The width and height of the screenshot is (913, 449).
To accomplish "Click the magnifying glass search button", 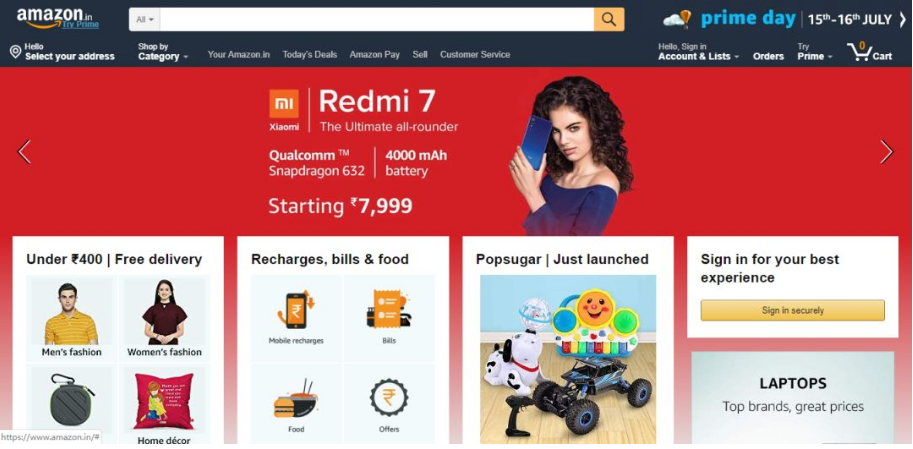I will tap(608, 19).
